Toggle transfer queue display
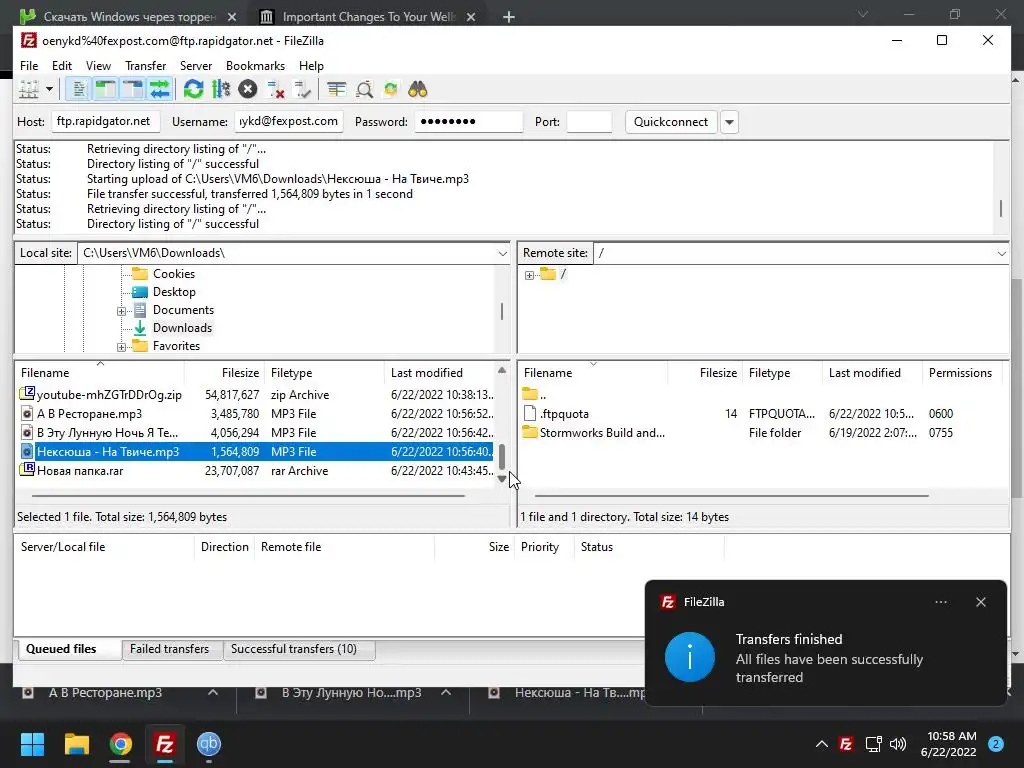 pos(159,89)
